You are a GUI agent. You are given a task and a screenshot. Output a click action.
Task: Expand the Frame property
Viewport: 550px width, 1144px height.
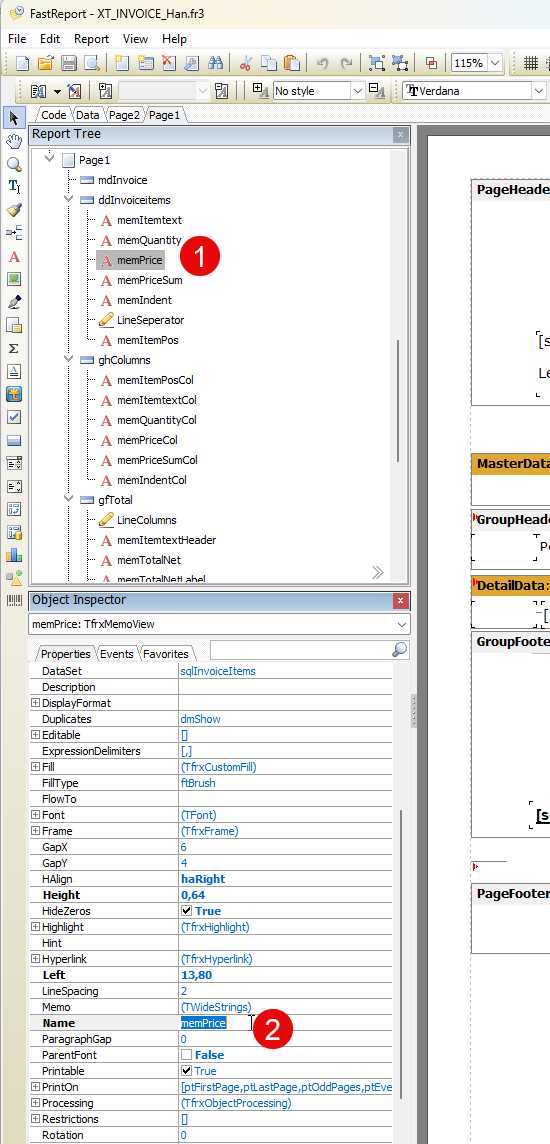[x=36, y=831]
